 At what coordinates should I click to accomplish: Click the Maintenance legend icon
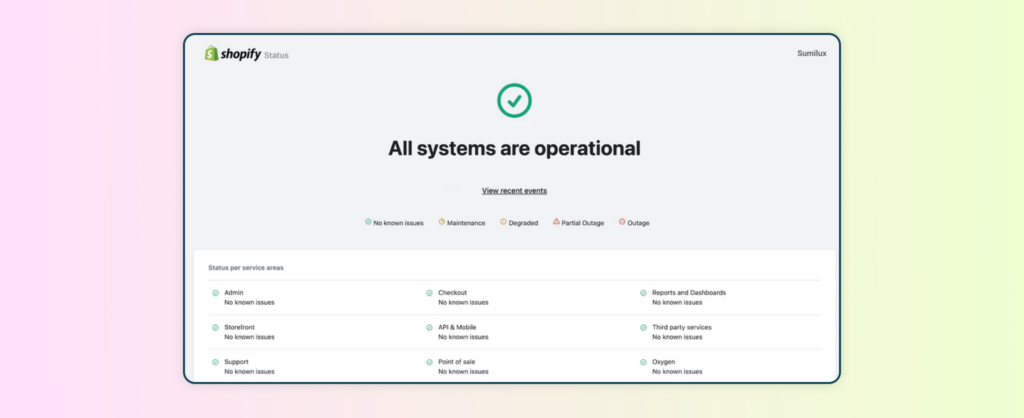[x=441, y=222]
